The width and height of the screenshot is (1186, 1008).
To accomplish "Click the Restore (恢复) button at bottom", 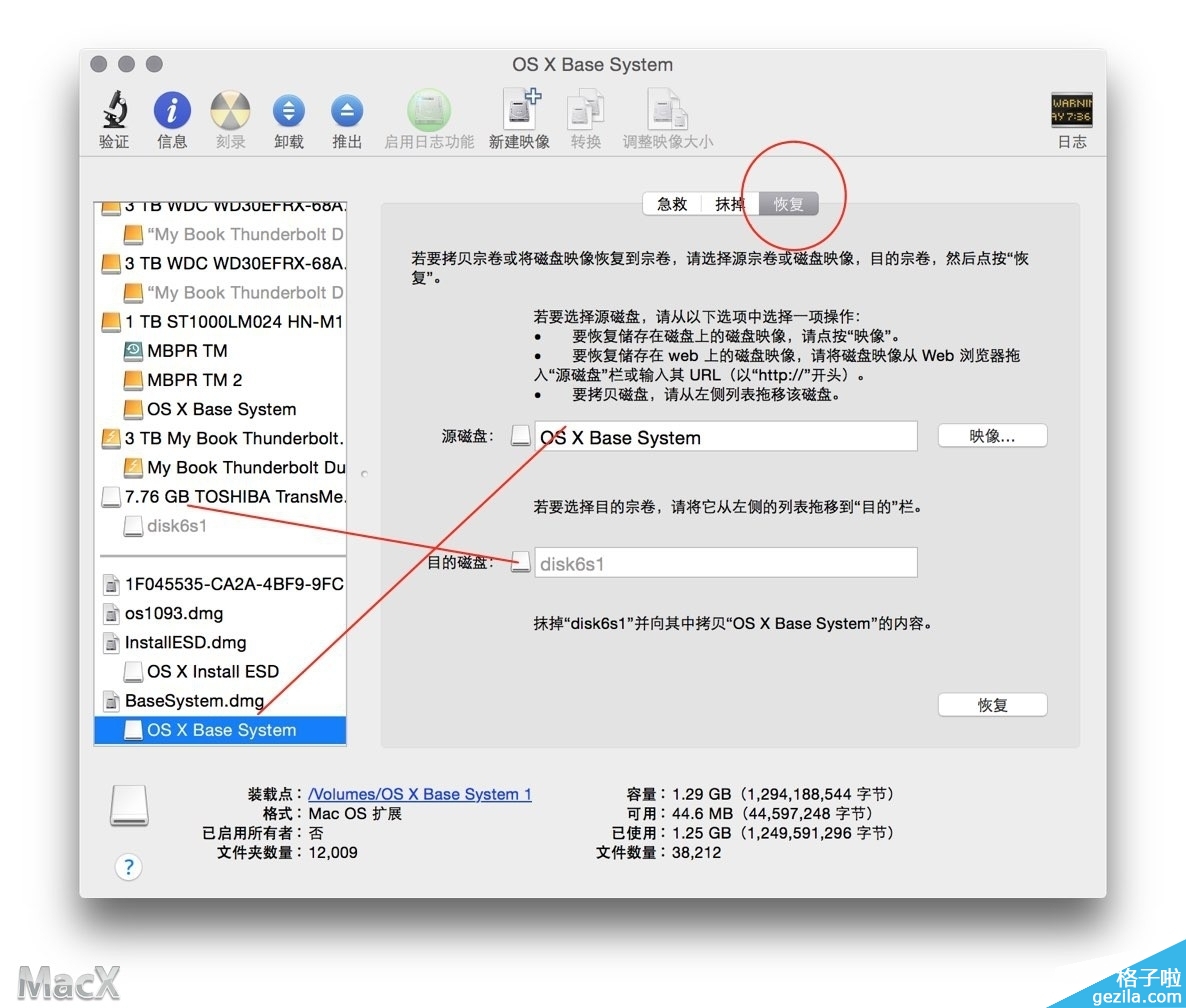I will (992, 705).
